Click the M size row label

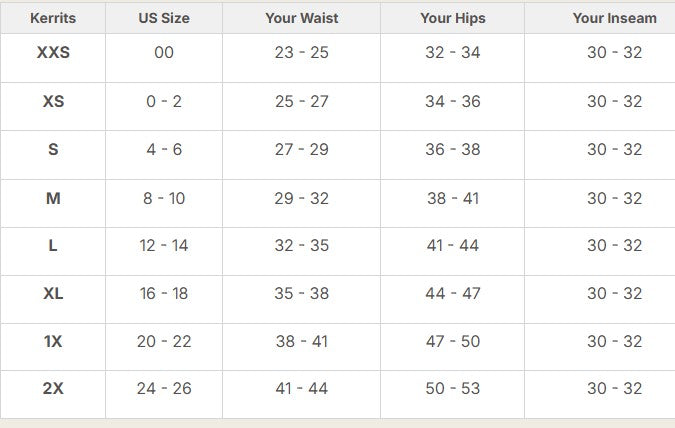[53, 198]
